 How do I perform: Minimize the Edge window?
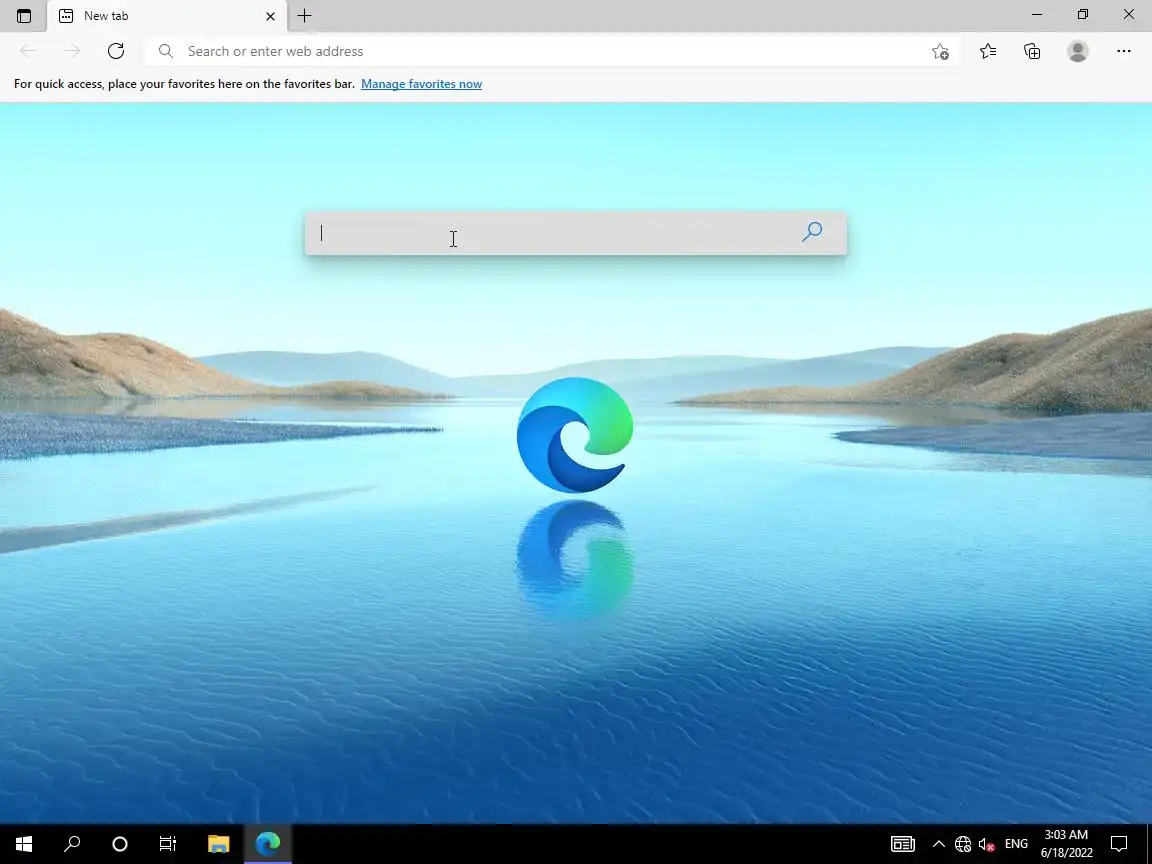pyautogui.click(x=1037, y=15)
